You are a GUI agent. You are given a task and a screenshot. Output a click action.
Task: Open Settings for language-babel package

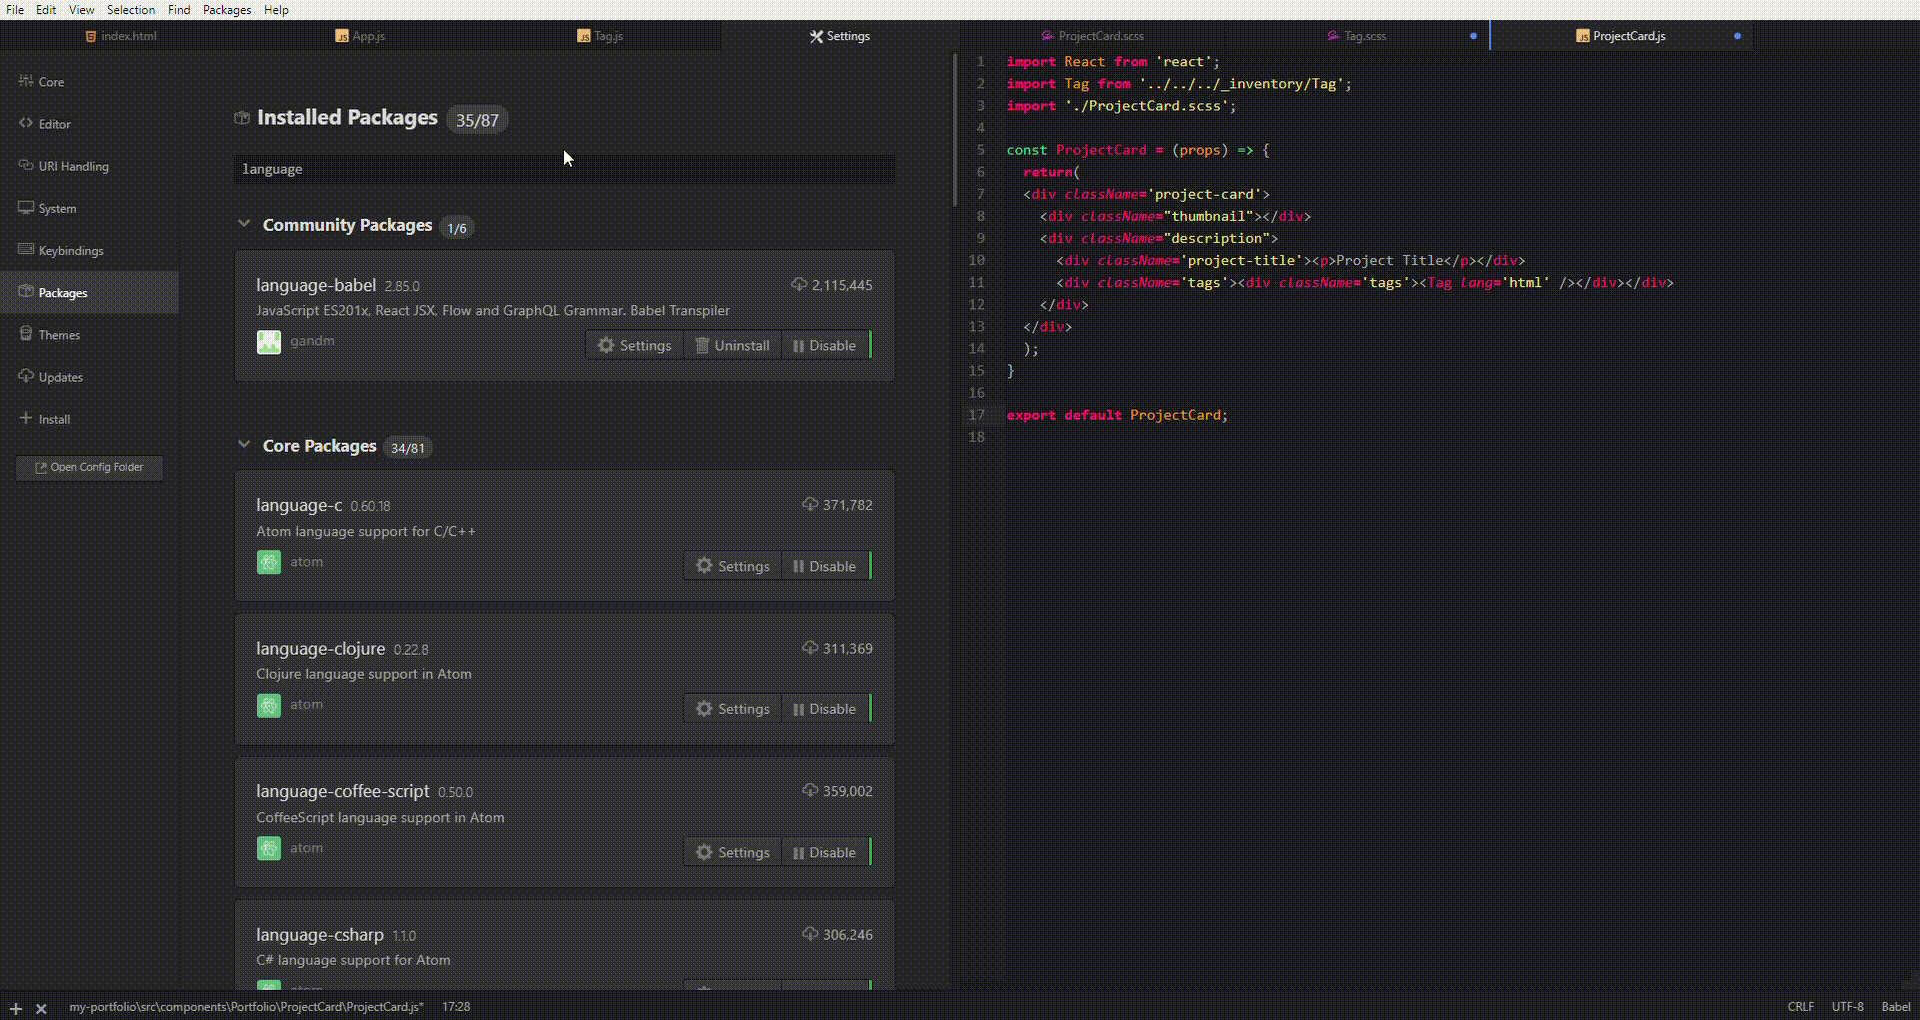(634, 345)
